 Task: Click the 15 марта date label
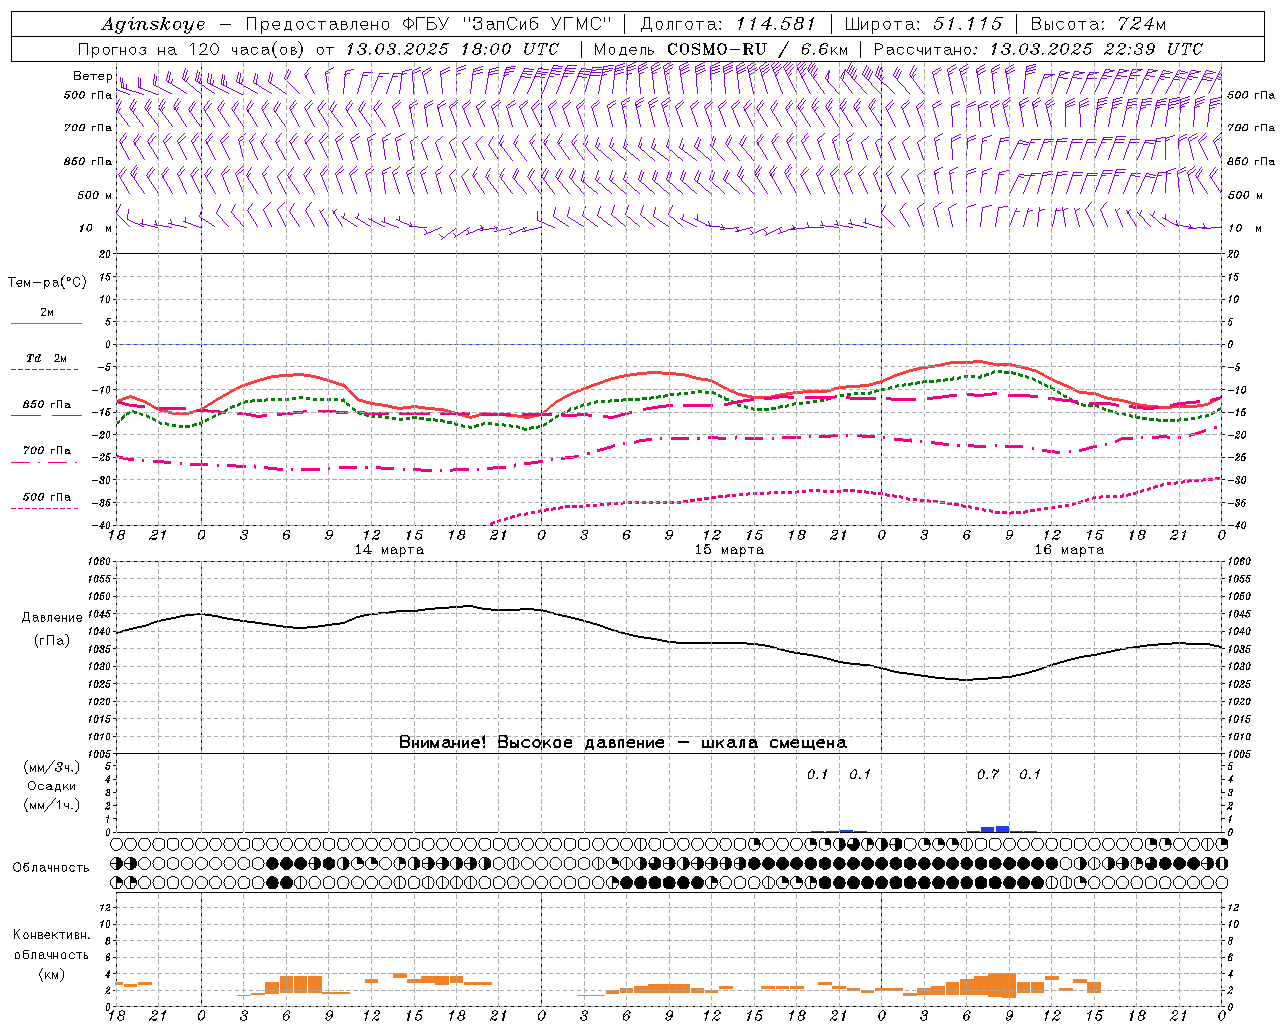point(729,550)
